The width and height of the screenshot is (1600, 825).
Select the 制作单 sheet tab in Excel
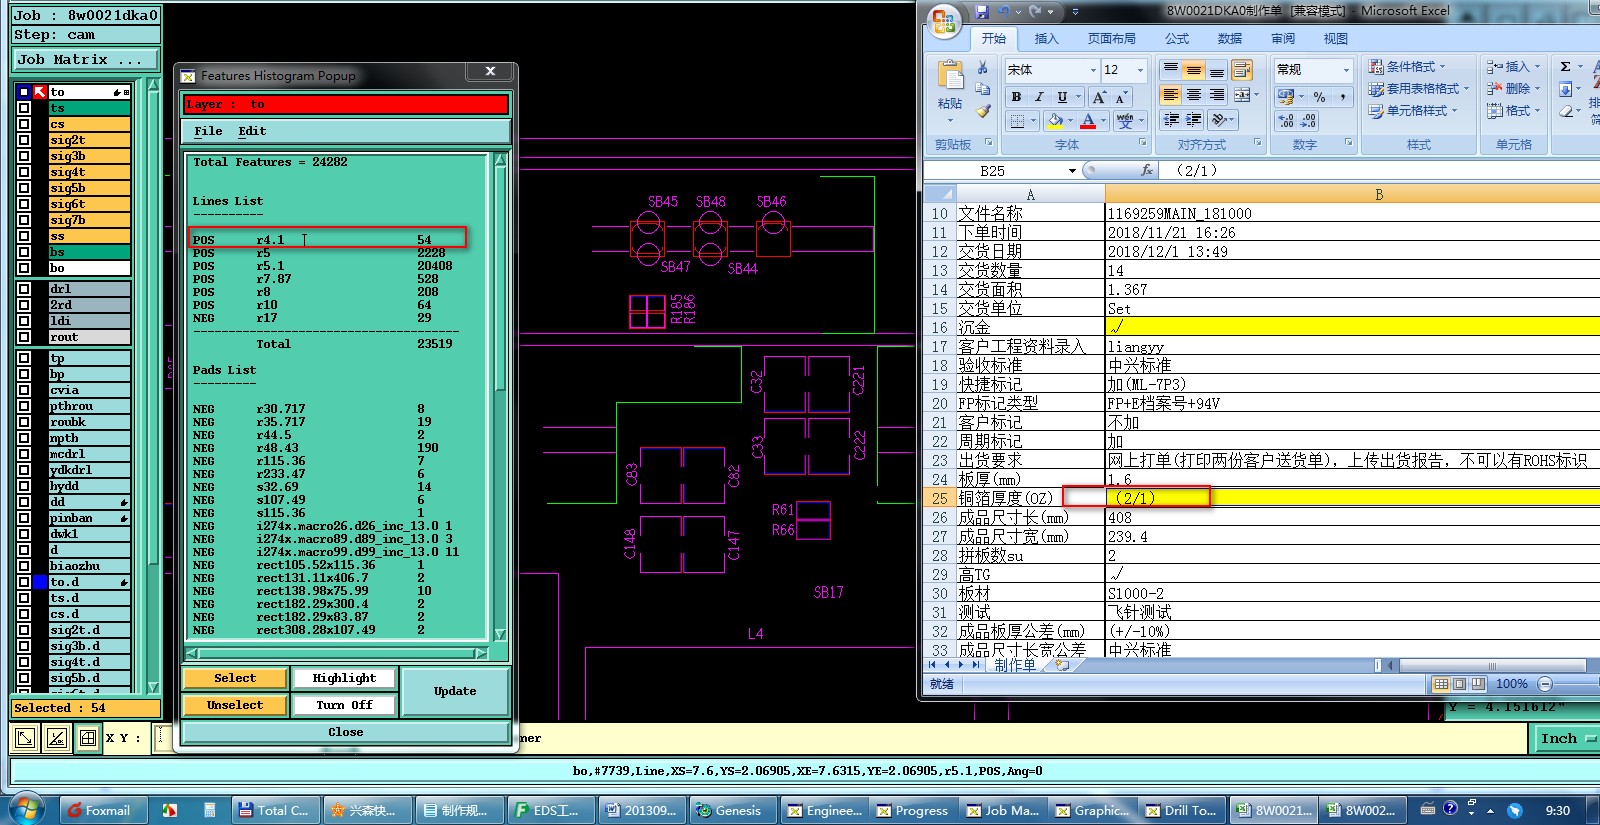tap(1015, 665)
